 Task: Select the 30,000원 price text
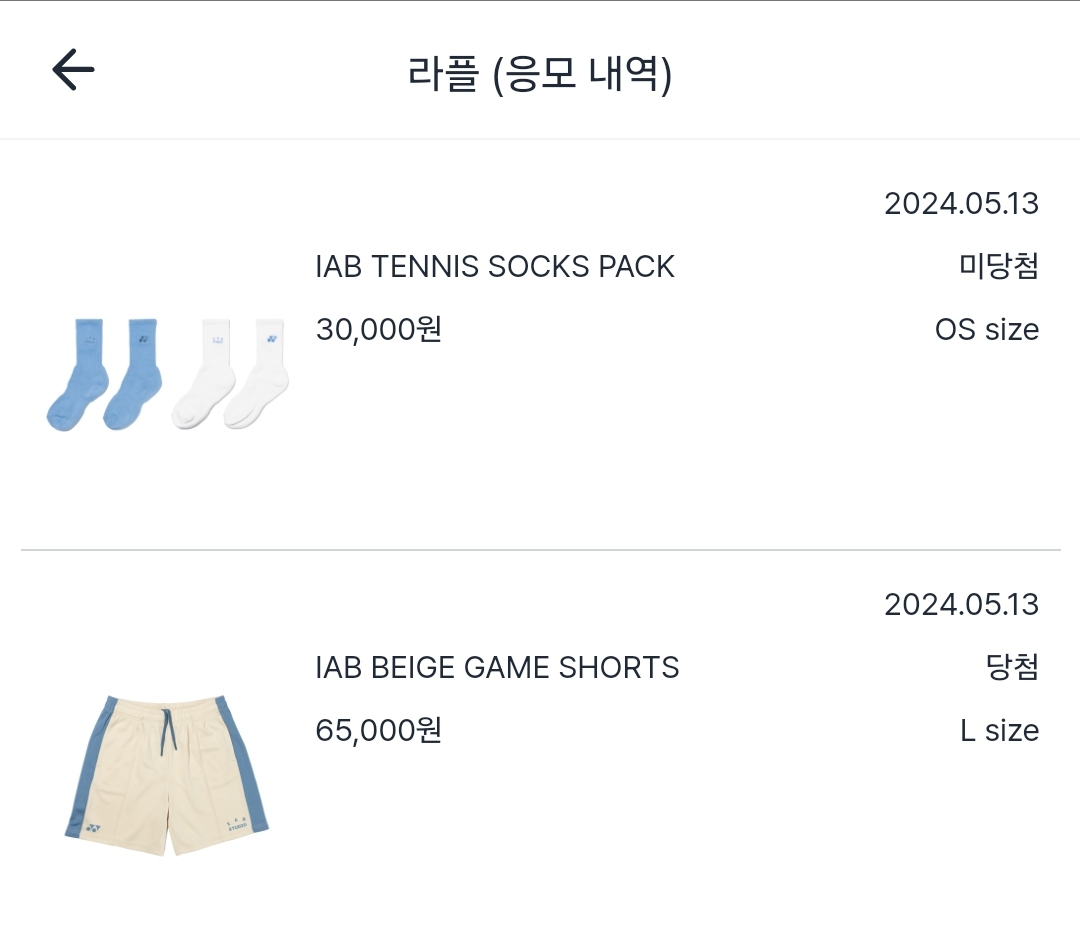coord(377,329)
